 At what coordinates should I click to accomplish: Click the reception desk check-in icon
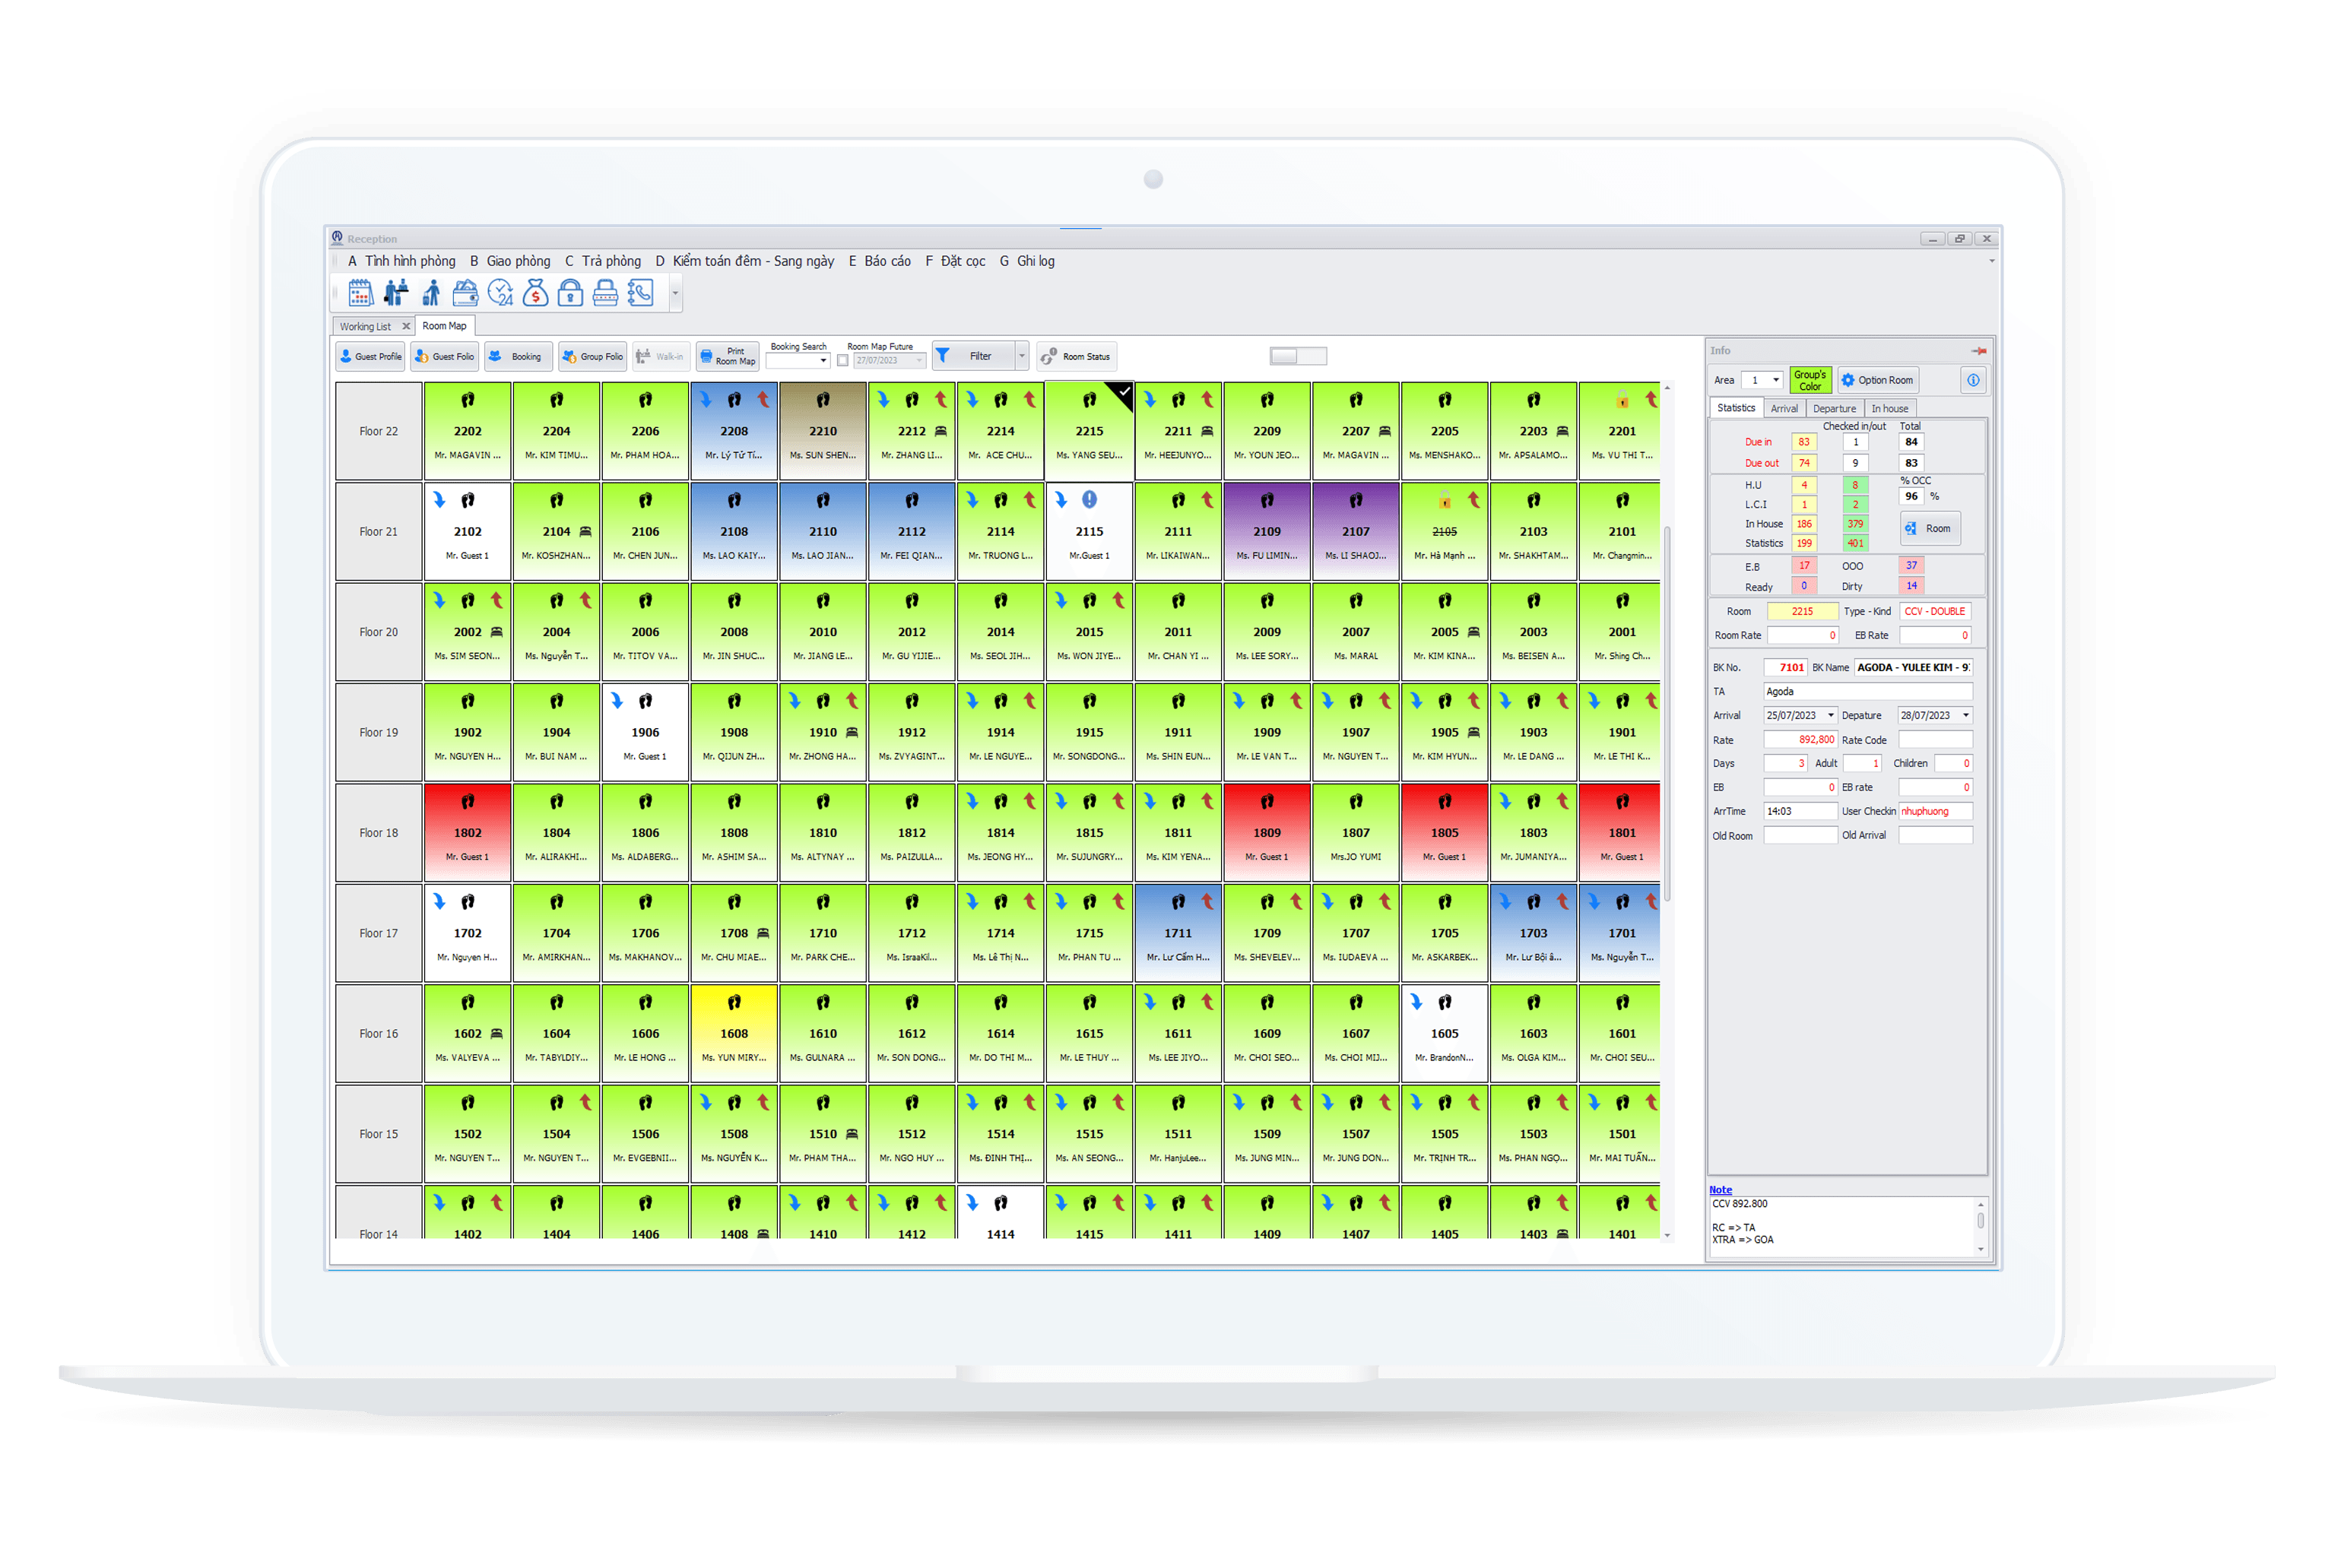click(396, 293)
